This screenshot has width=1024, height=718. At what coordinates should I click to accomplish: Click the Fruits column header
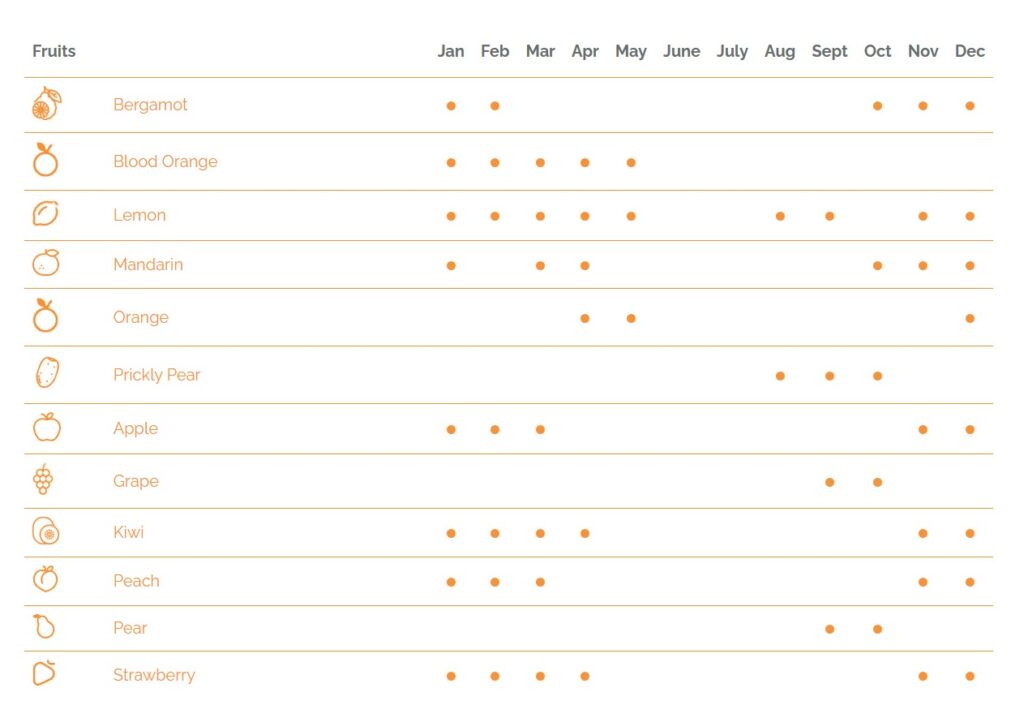point(54,51)
